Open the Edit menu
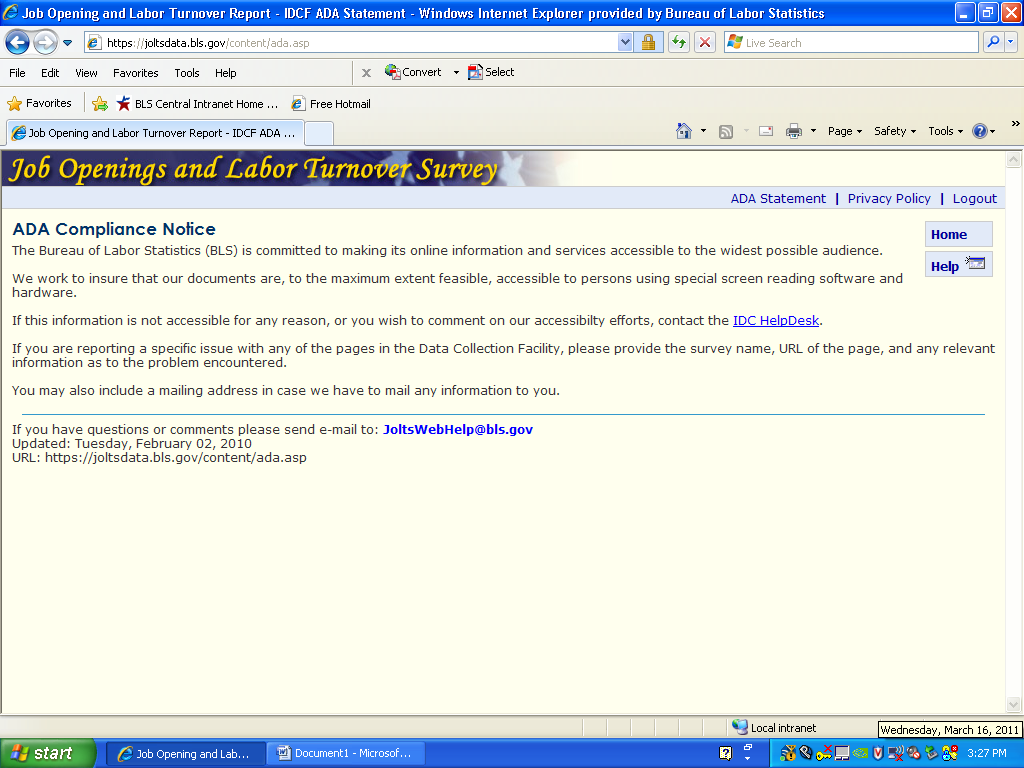Viewport: 1024px width, 768px height. coord(50,73)
